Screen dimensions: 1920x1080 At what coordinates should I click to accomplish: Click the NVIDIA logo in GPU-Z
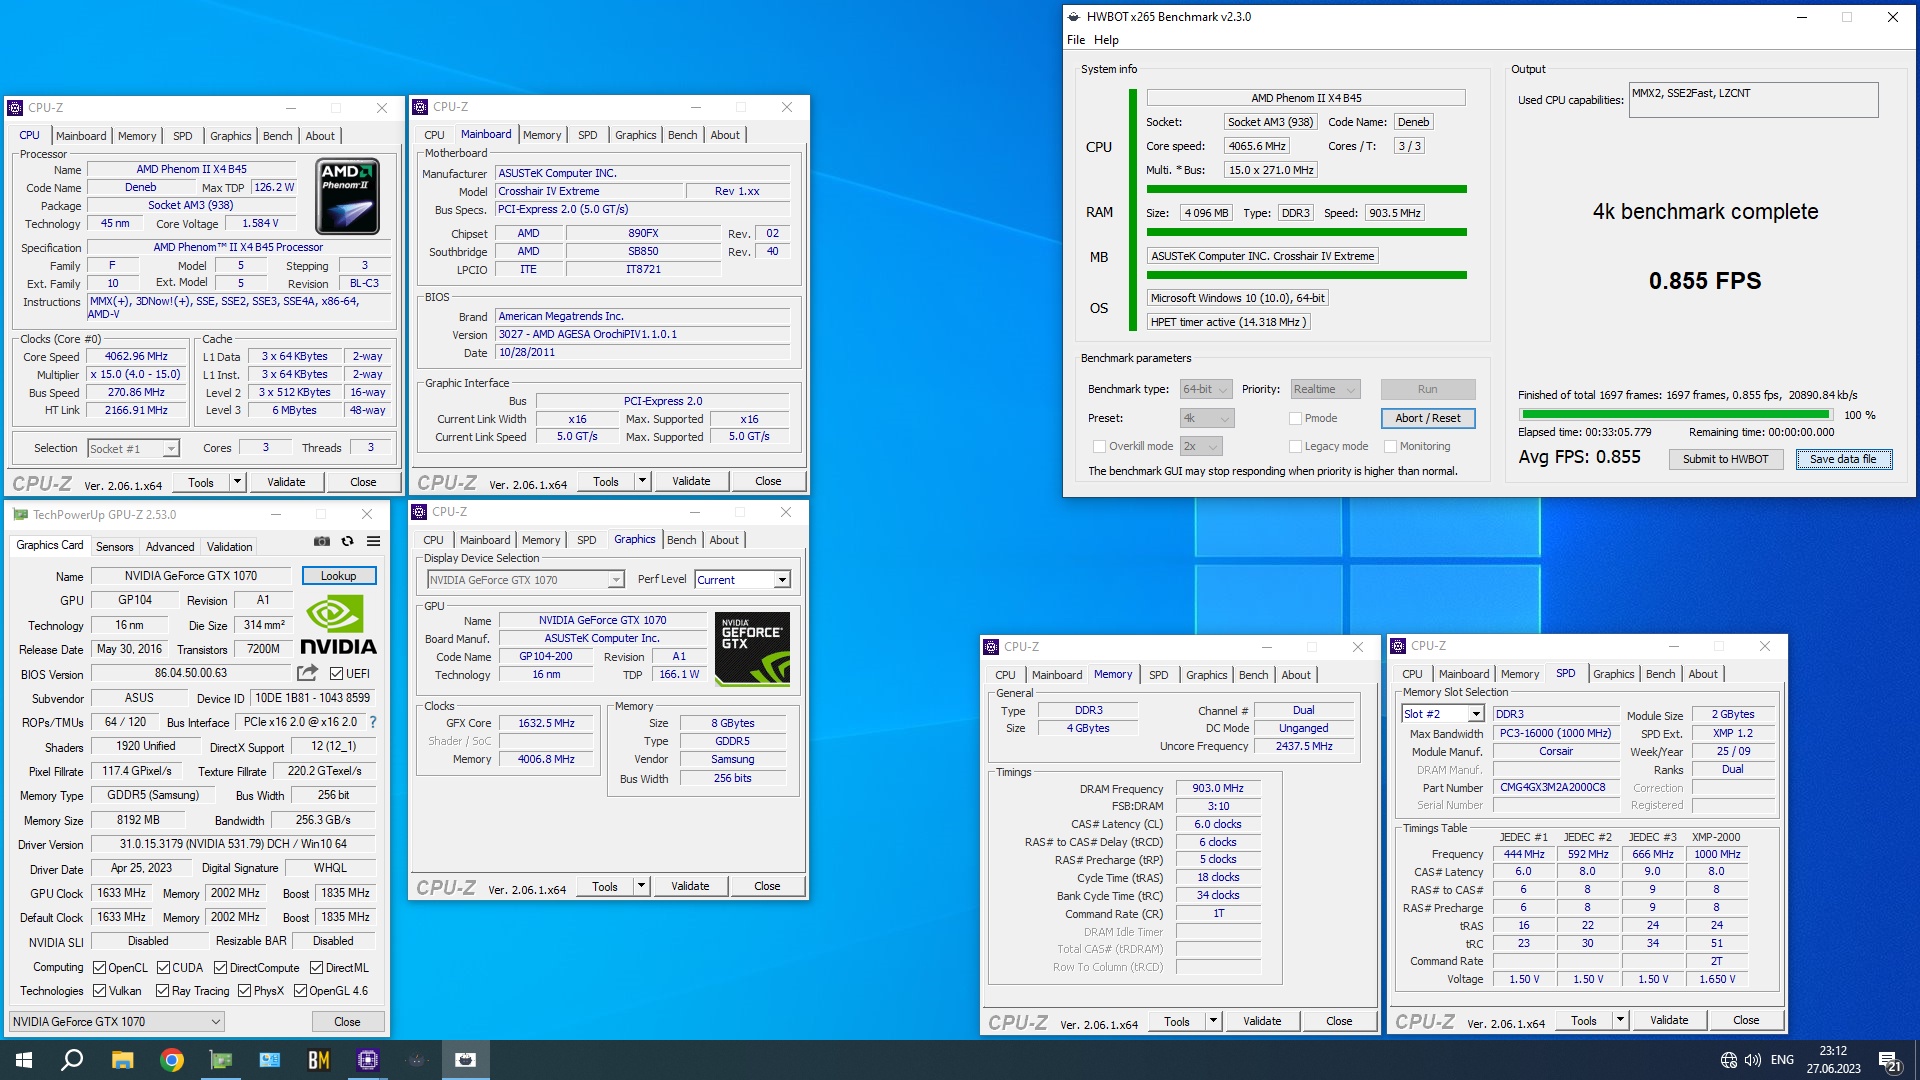(338, 625)
